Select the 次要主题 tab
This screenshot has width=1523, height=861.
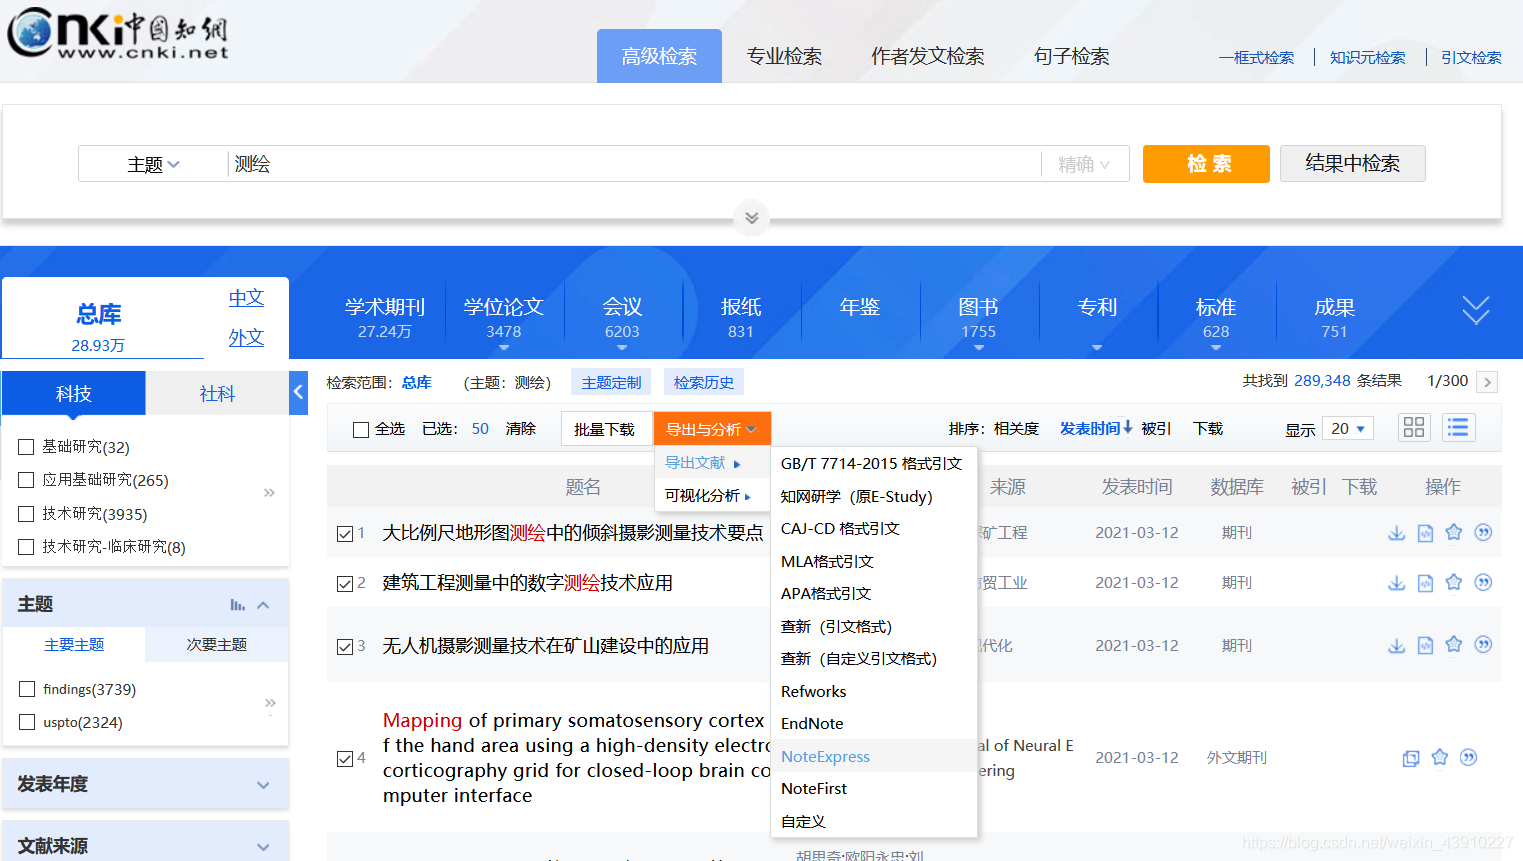coord(217,645)
